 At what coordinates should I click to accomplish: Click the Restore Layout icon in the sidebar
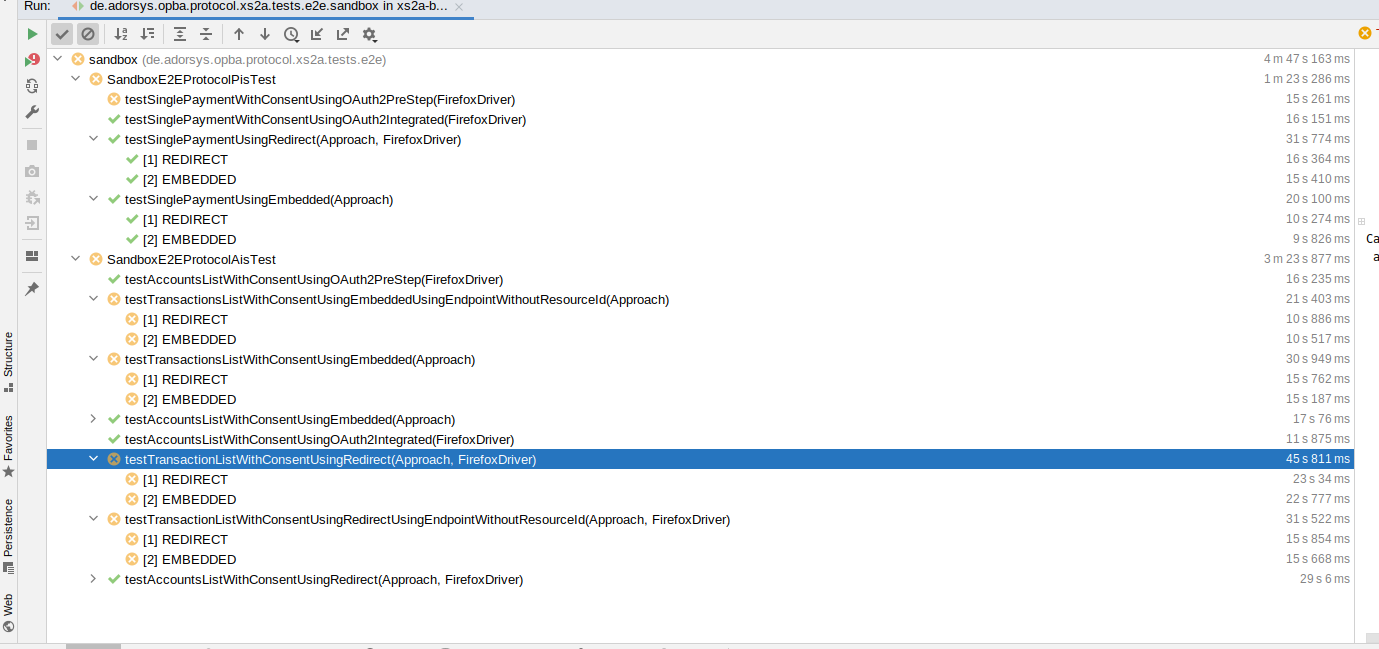(32, 256)
